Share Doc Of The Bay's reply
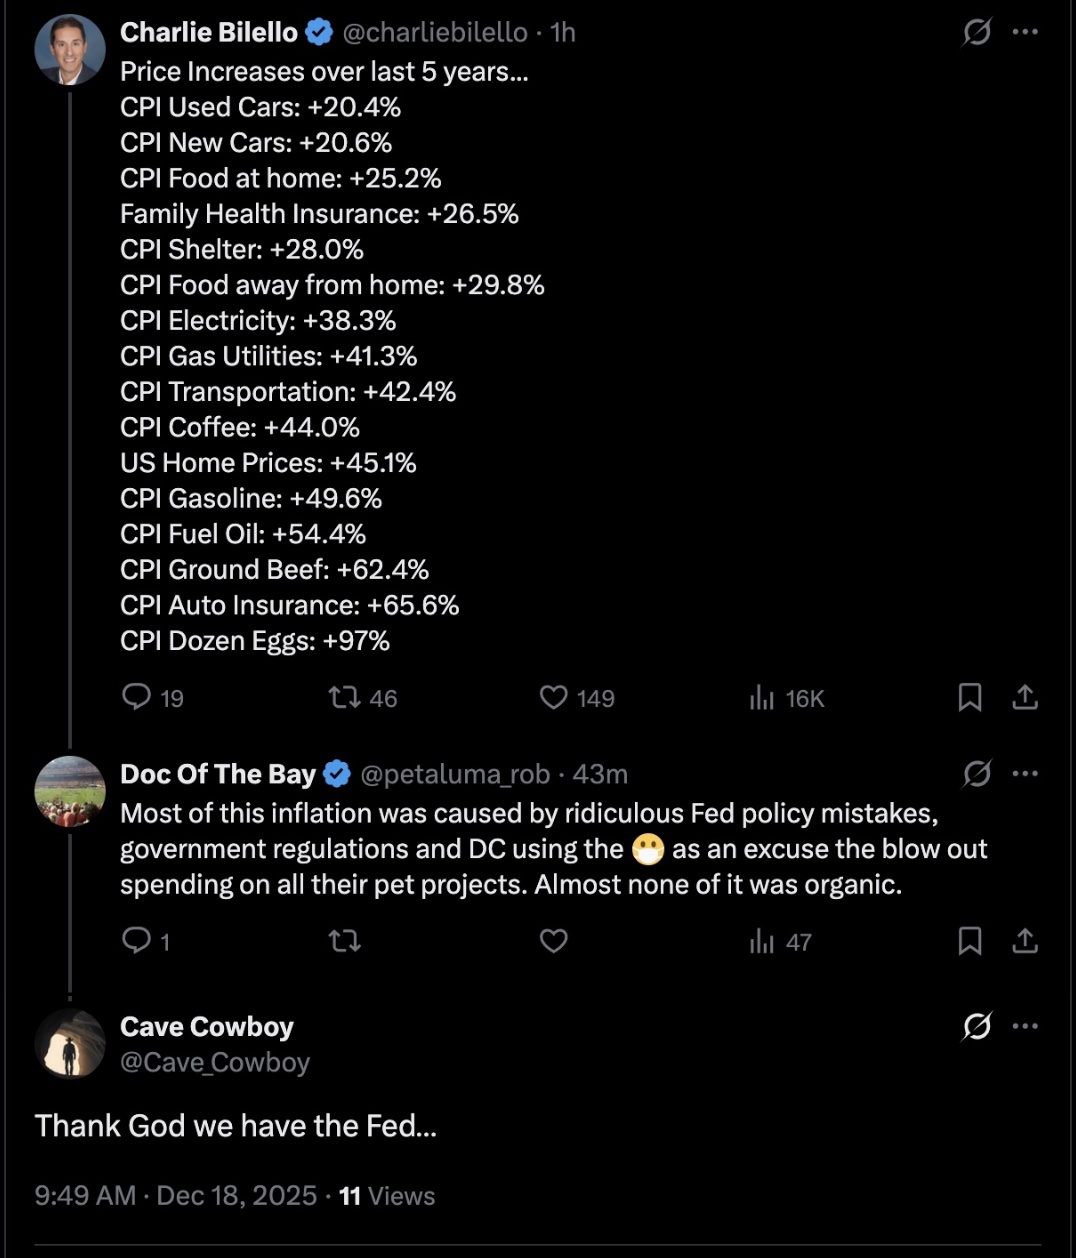Image resolution: width=1076 pixels, height=1258 pixels. tap(1025, 940)
